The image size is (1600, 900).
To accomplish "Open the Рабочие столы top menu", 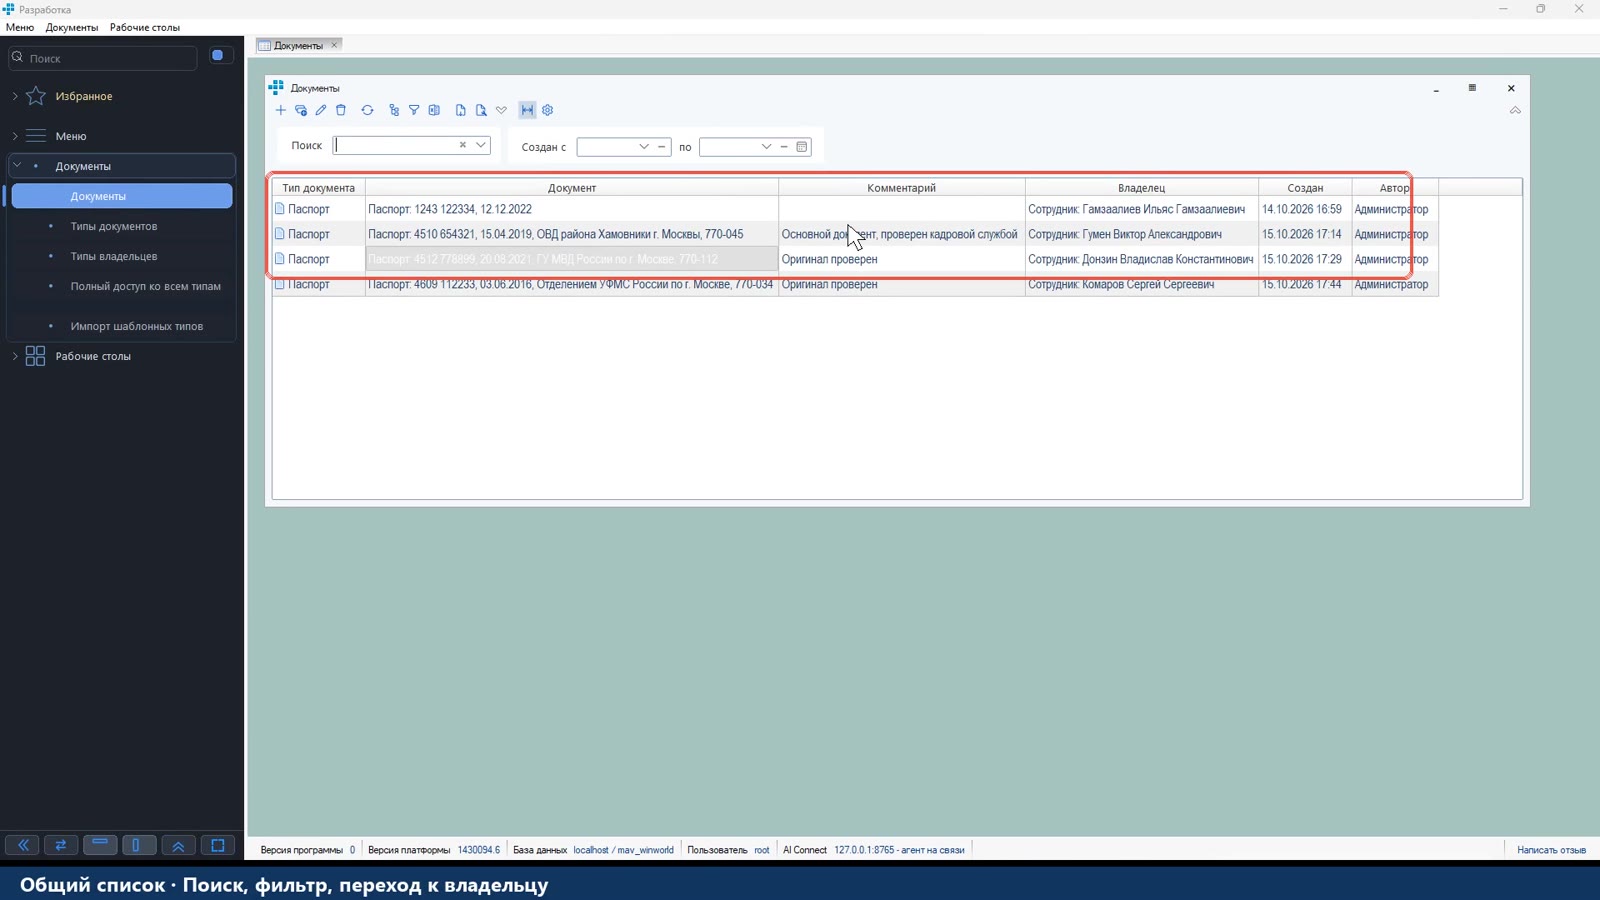I will tap(145, 27).
